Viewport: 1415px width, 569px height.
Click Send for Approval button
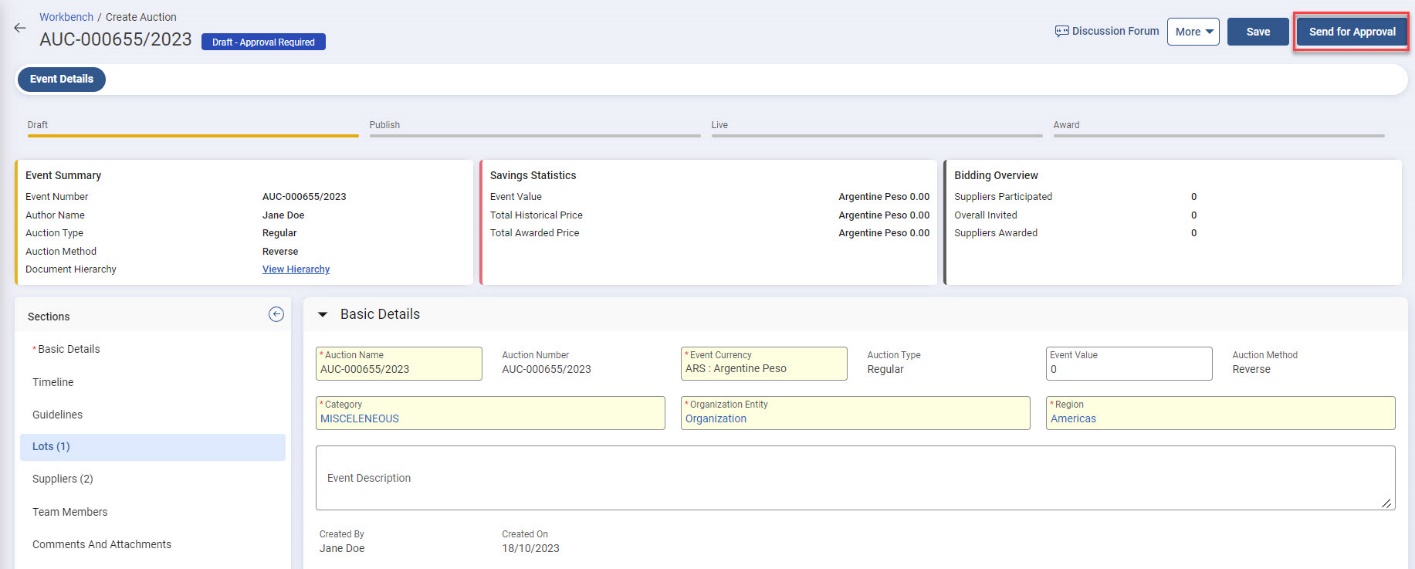(1352, 32)
